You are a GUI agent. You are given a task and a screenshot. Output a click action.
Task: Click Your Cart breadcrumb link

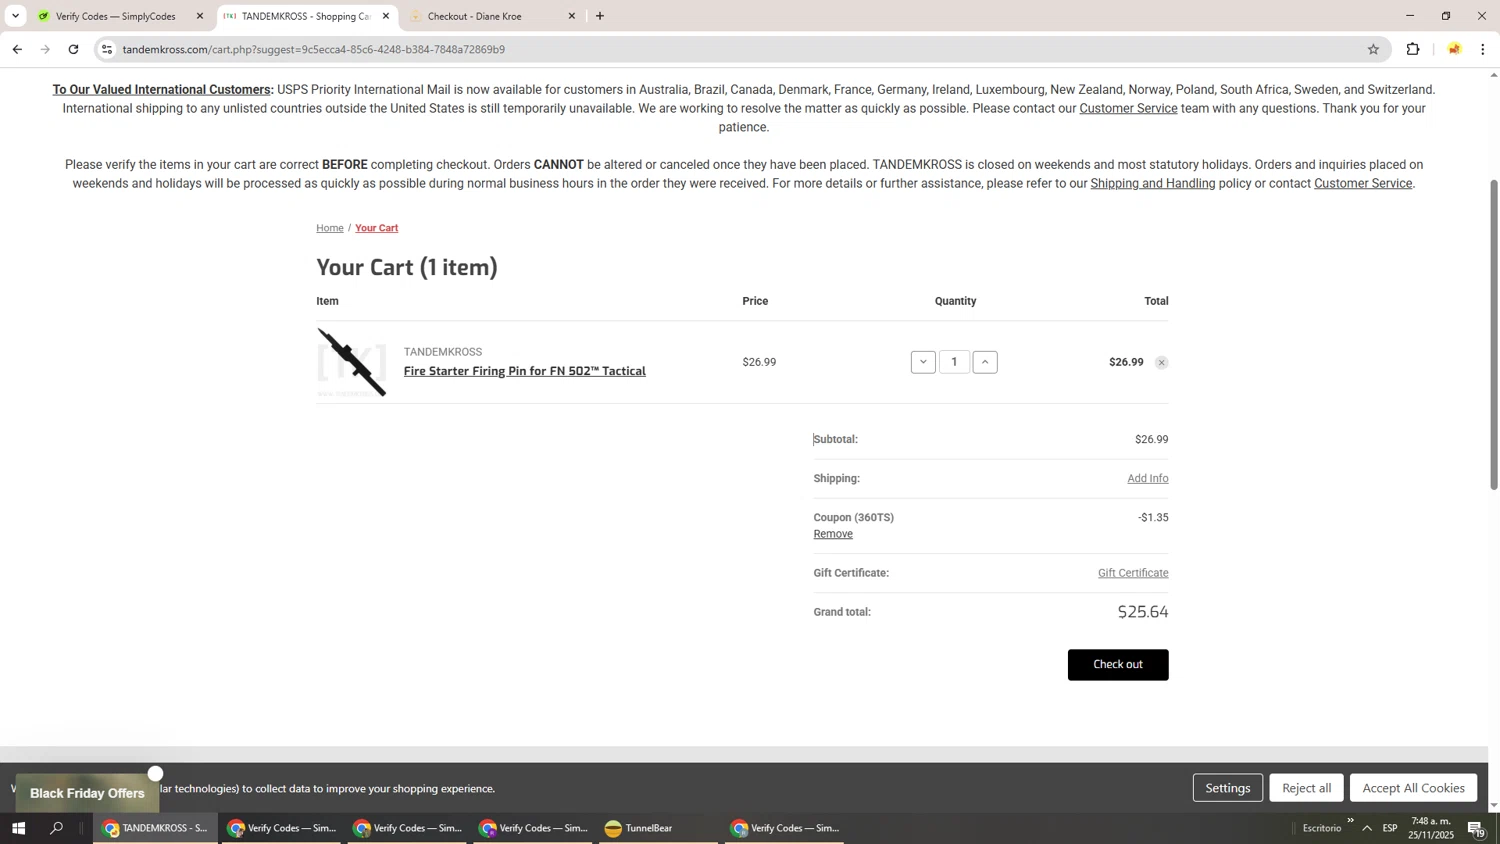click(x=377, y=228)
